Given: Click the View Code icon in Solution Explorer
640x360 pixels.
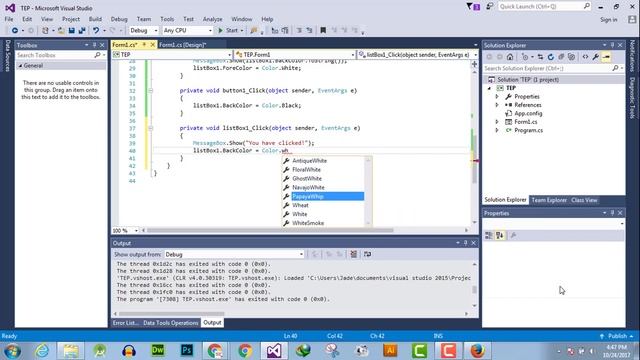Looking at the screenshot, I should (x=585, y=57).
